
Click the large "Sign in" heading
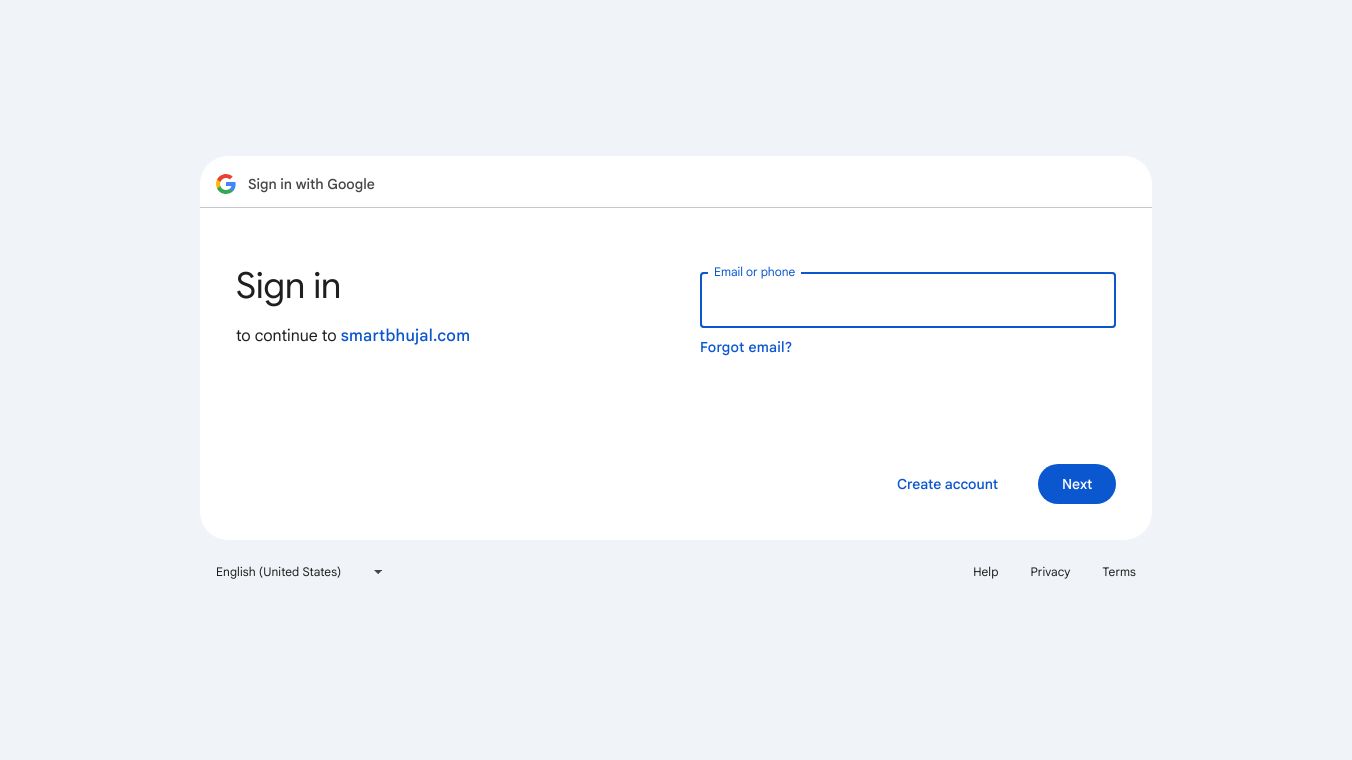click(288, 287)
